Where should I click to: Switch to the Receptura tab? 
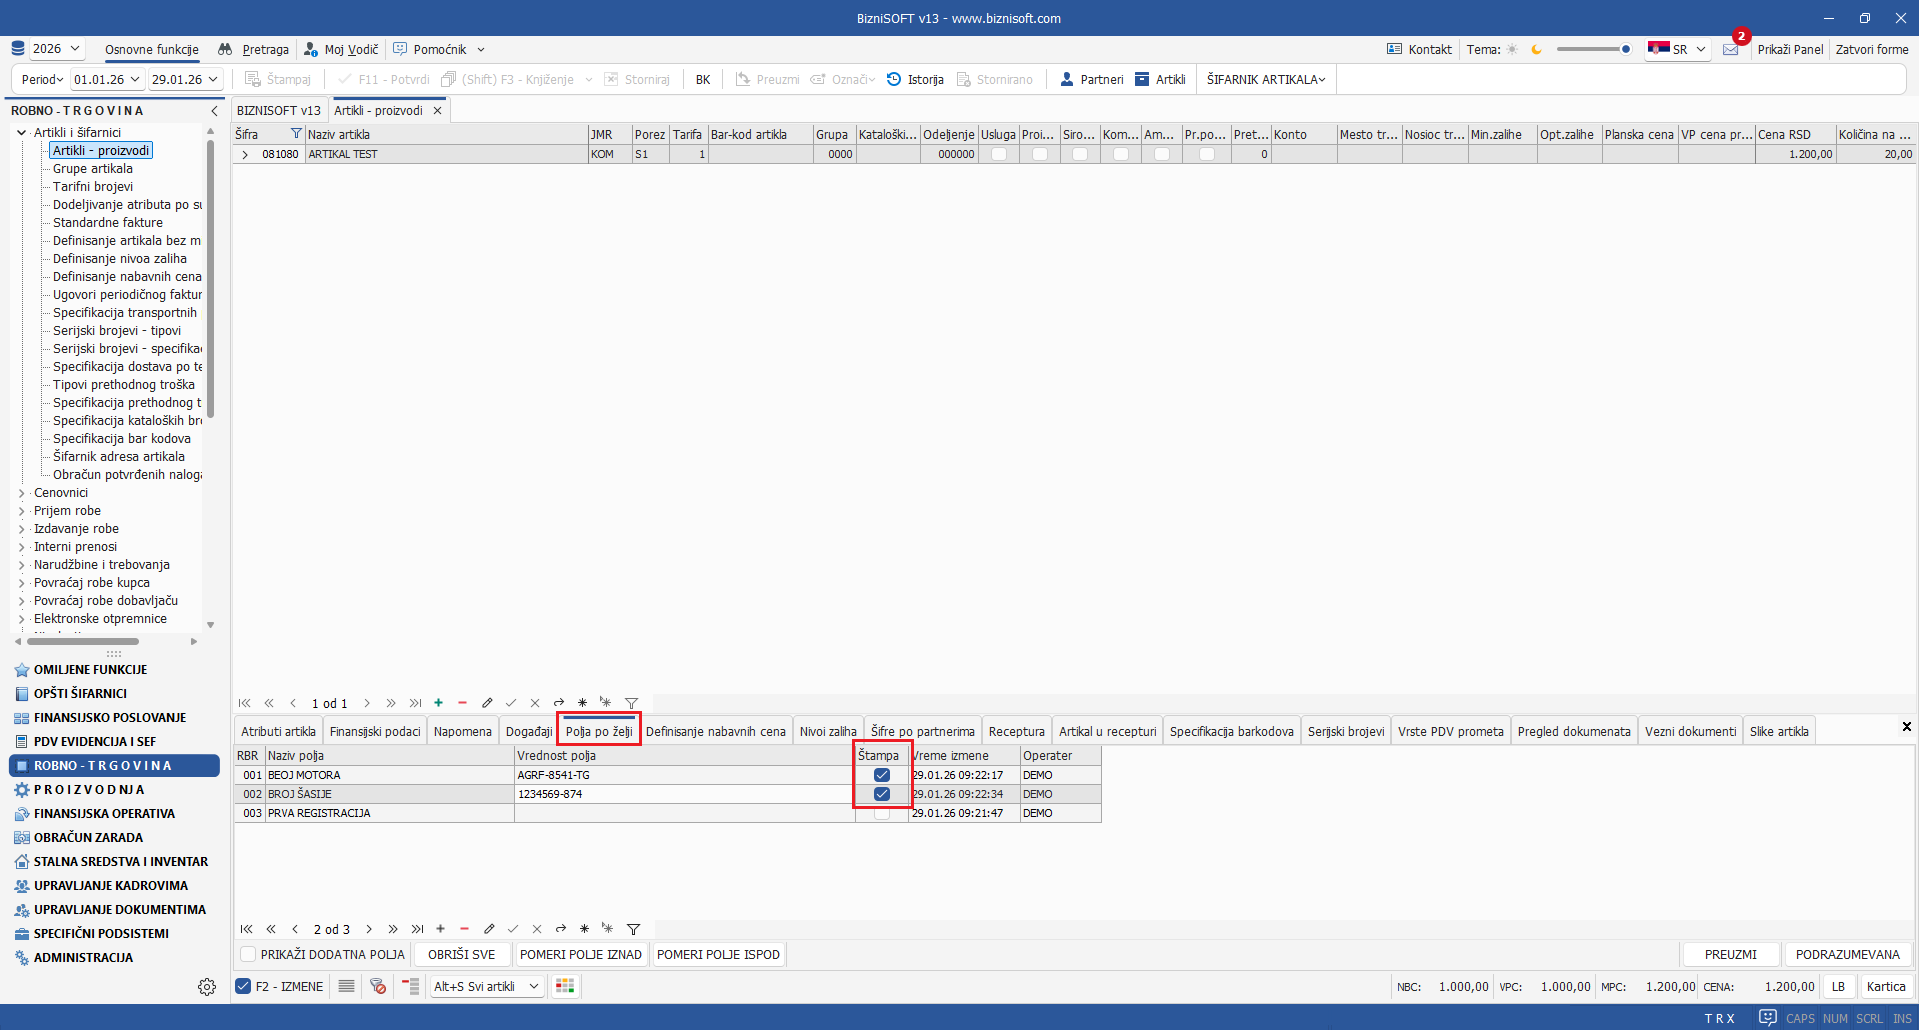pyautogui.click(x=1016, y=731)
